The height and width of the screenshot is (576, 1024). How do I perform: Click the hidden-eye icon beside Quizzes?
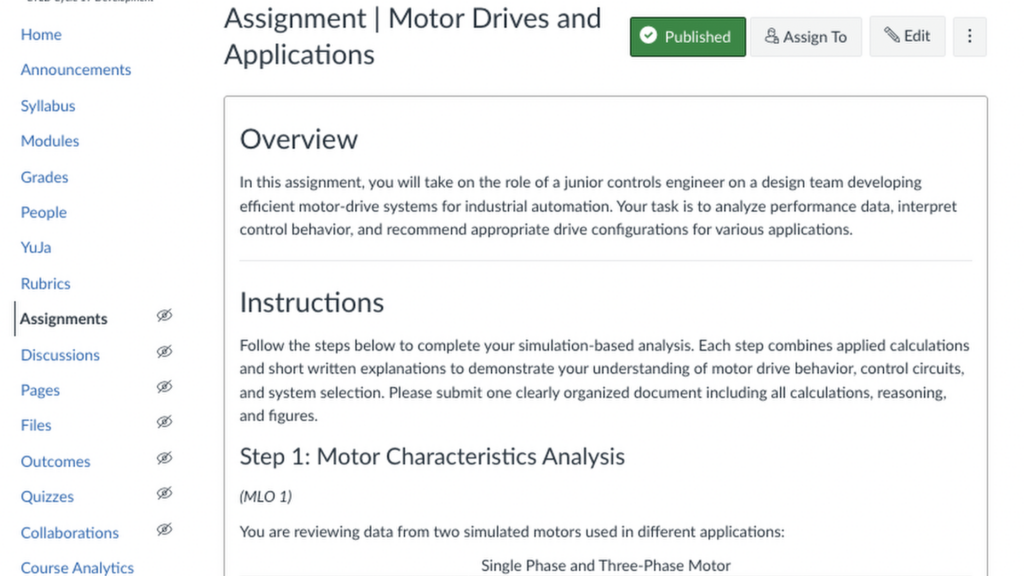tap(164, 493)
